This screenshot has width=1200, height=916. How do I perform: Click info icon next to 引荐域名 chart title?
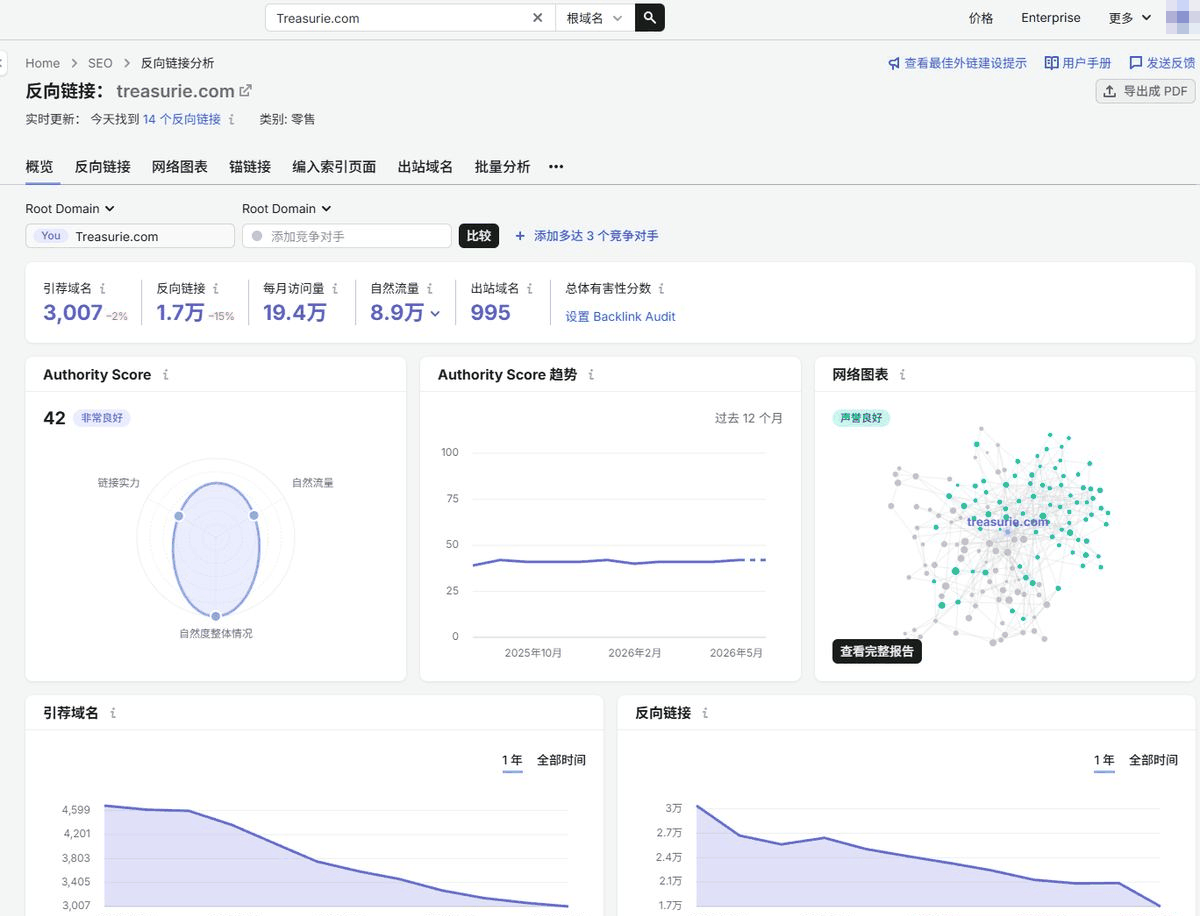pos(113,713)
